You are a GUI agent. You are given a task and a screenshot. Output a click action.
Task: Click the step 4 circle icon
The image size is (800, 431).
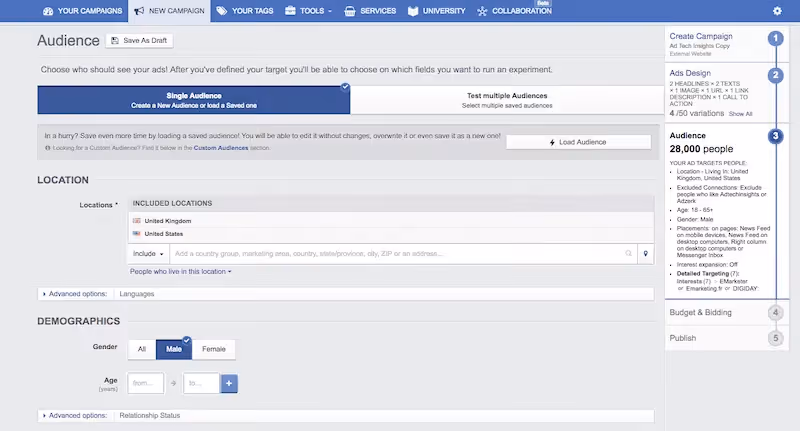[x=776, y=312]
